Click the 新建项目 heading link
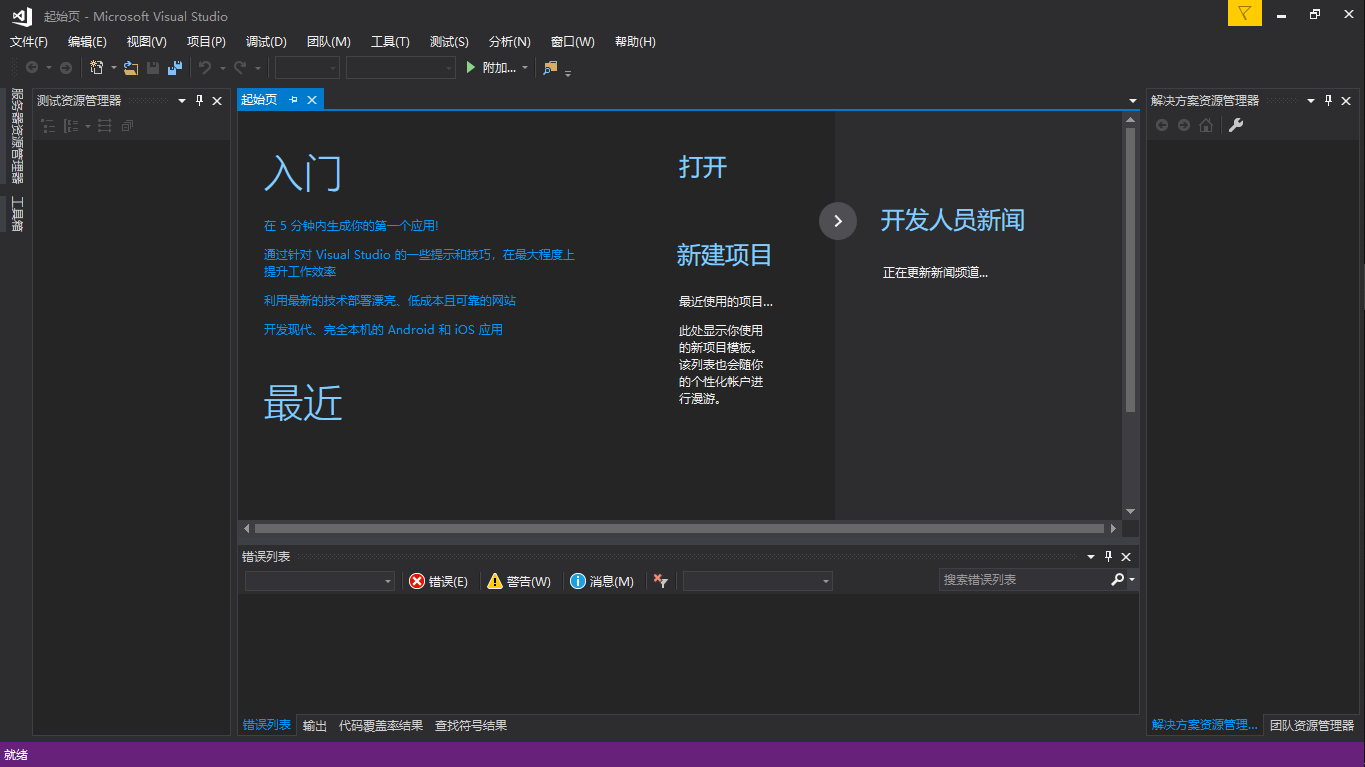Viewport: 1365px width, 767px height. click(x=725, y=255)
